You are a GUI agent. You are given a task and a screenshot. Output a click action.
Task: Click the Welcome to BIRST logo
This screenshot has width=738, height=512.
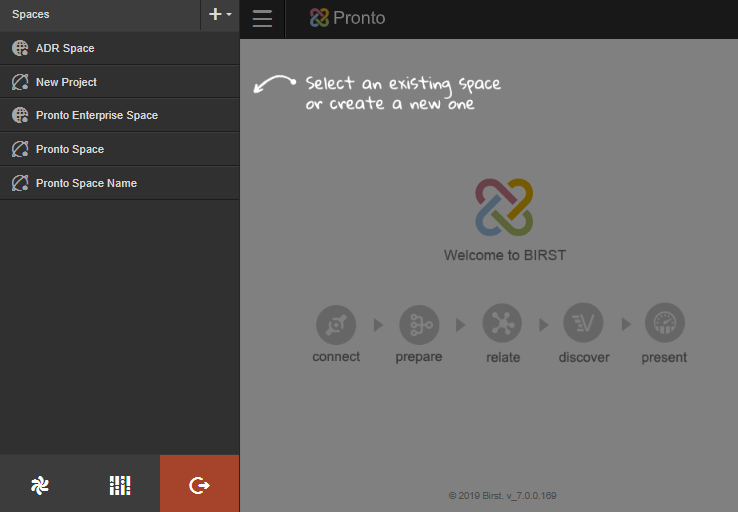click(504, 207)
